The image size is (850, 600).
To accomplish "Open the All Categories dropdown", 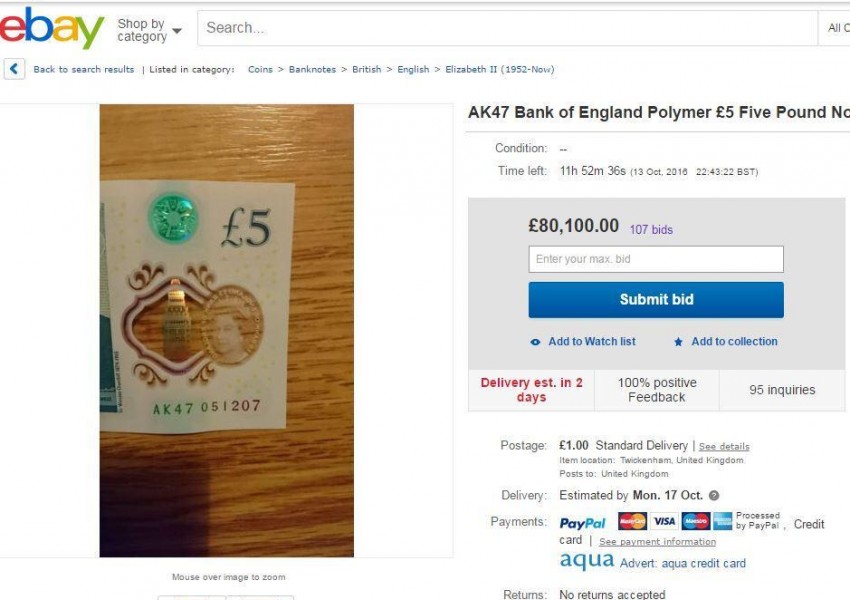I will tap(836, 28).
